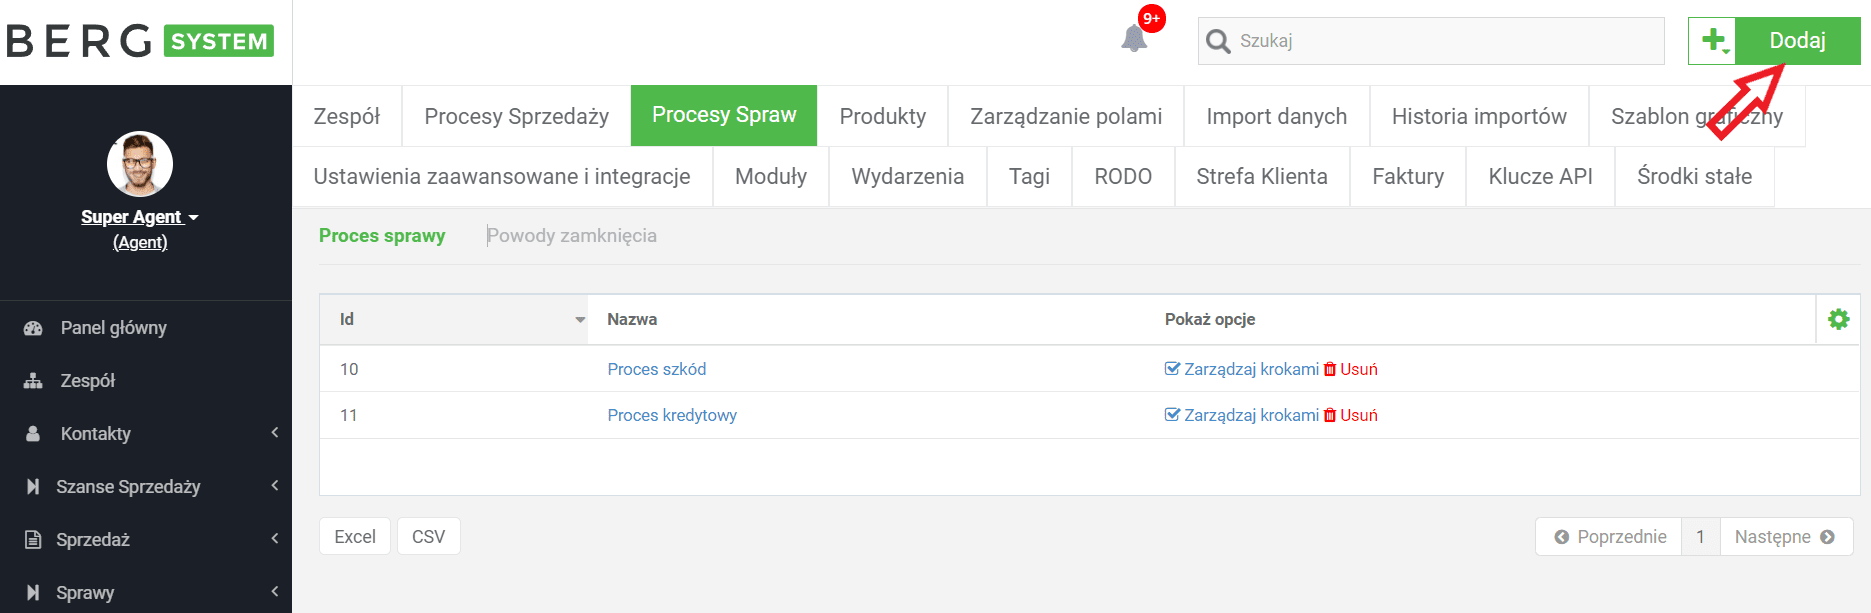Screen dimensions: 1871x613
Task: Click the search magnifier icon
Action: 1218,41
